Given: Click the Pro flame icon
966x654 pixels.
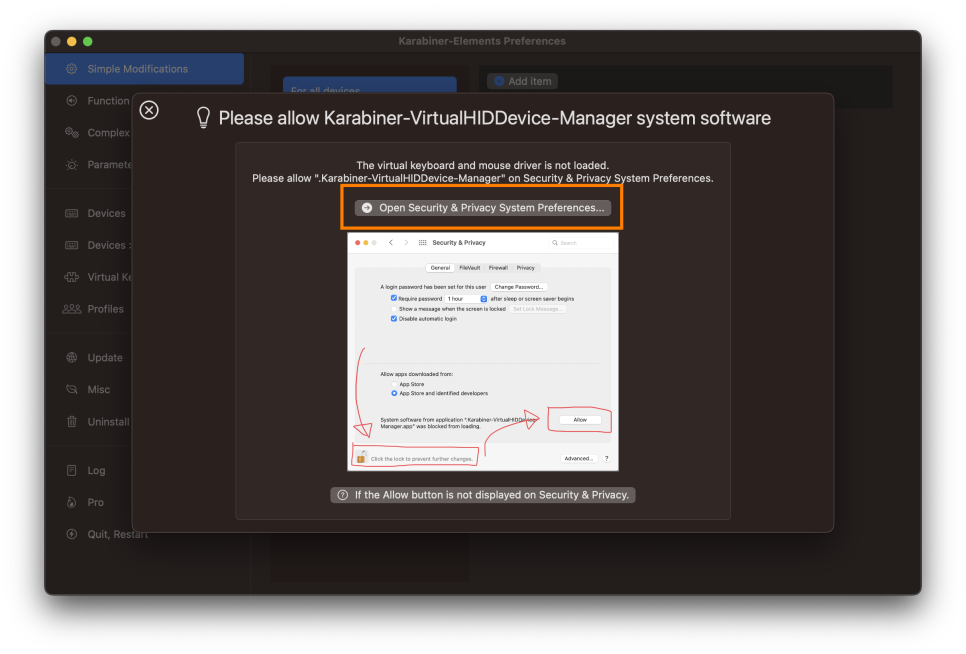Looking at the screenshot, I should click(71, 503).
